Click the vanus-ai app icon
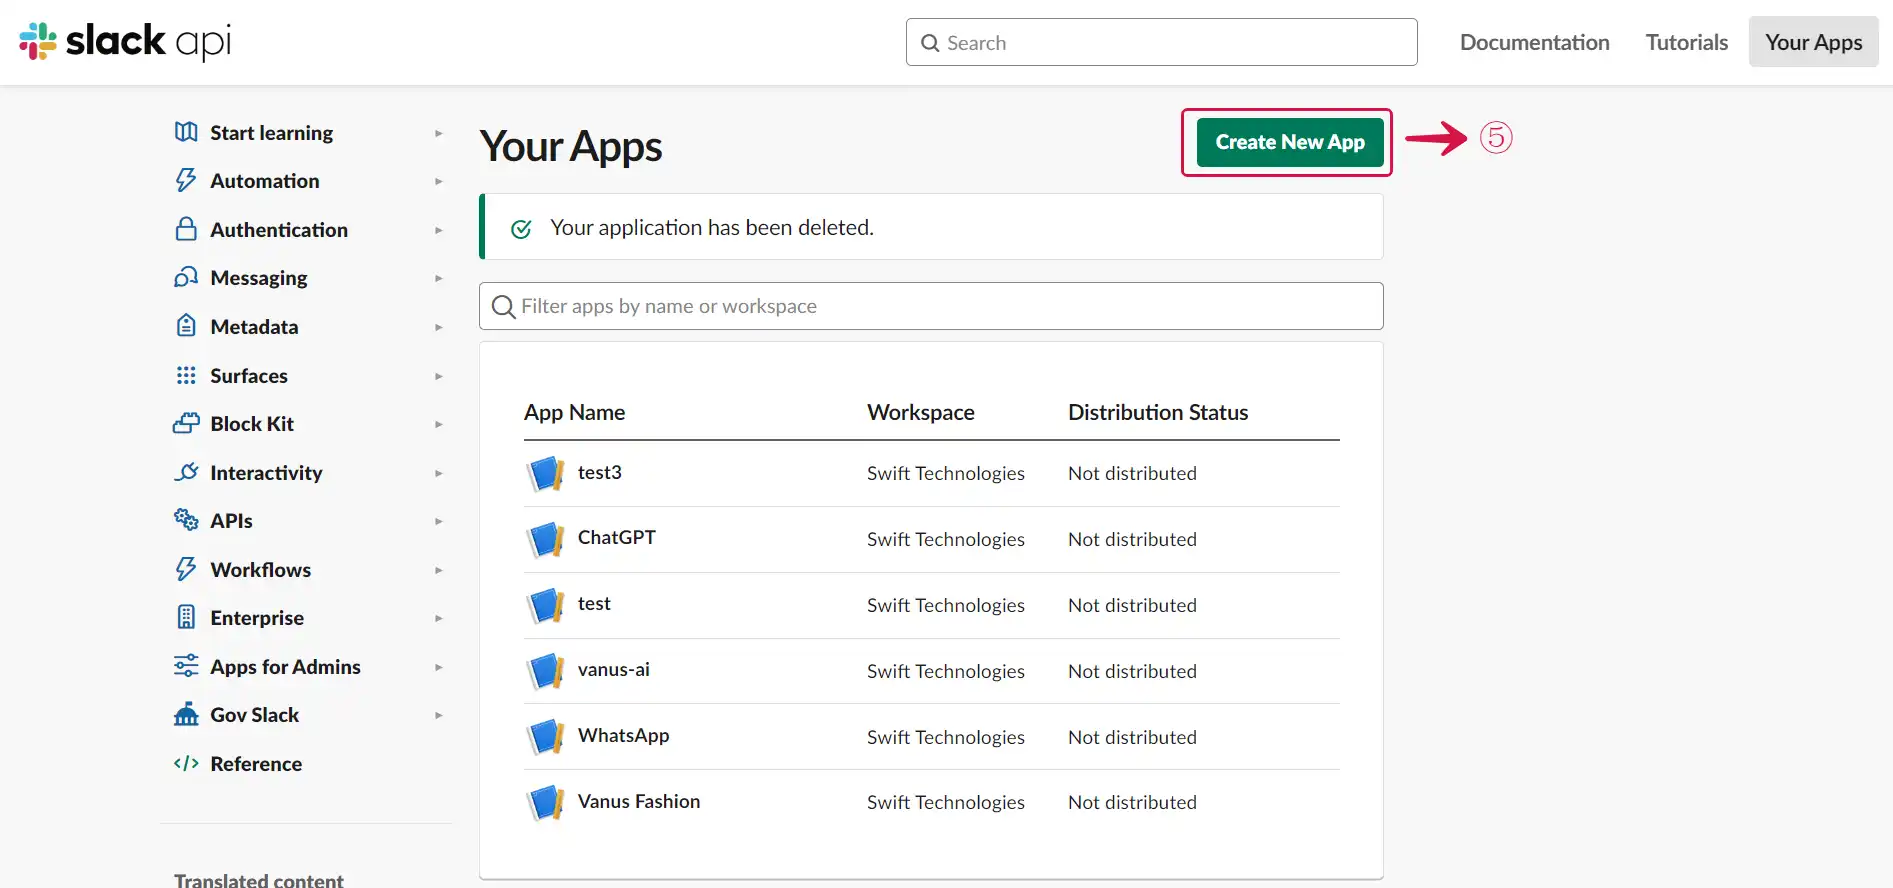The height and width of the screenshot is (888, 1893). click(546, 671)
